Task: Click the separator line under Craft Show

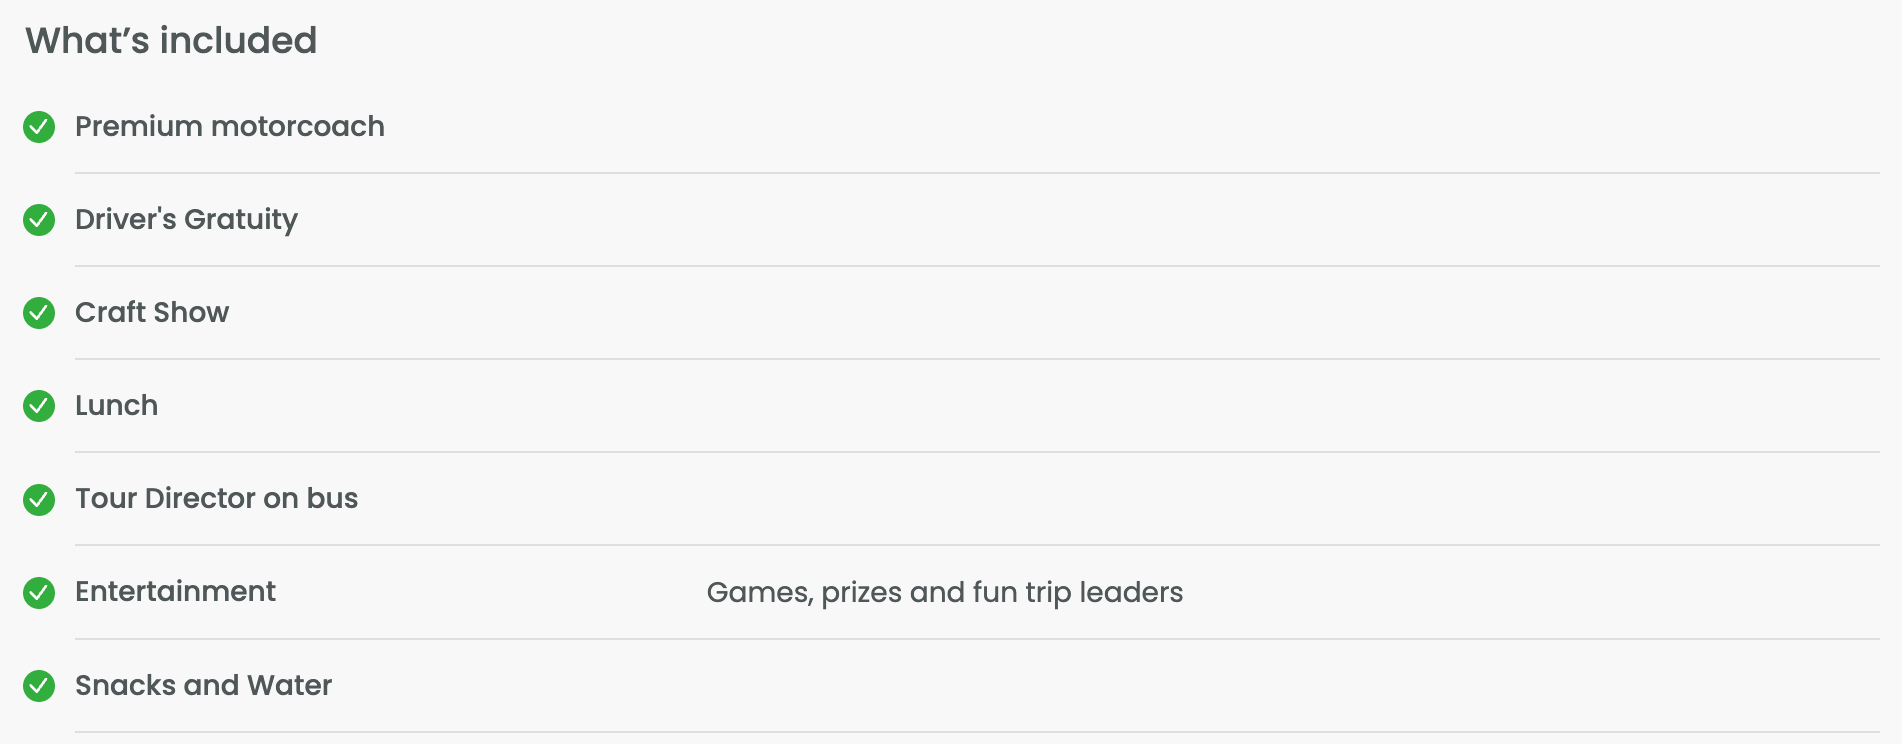Action: [977, 359]
